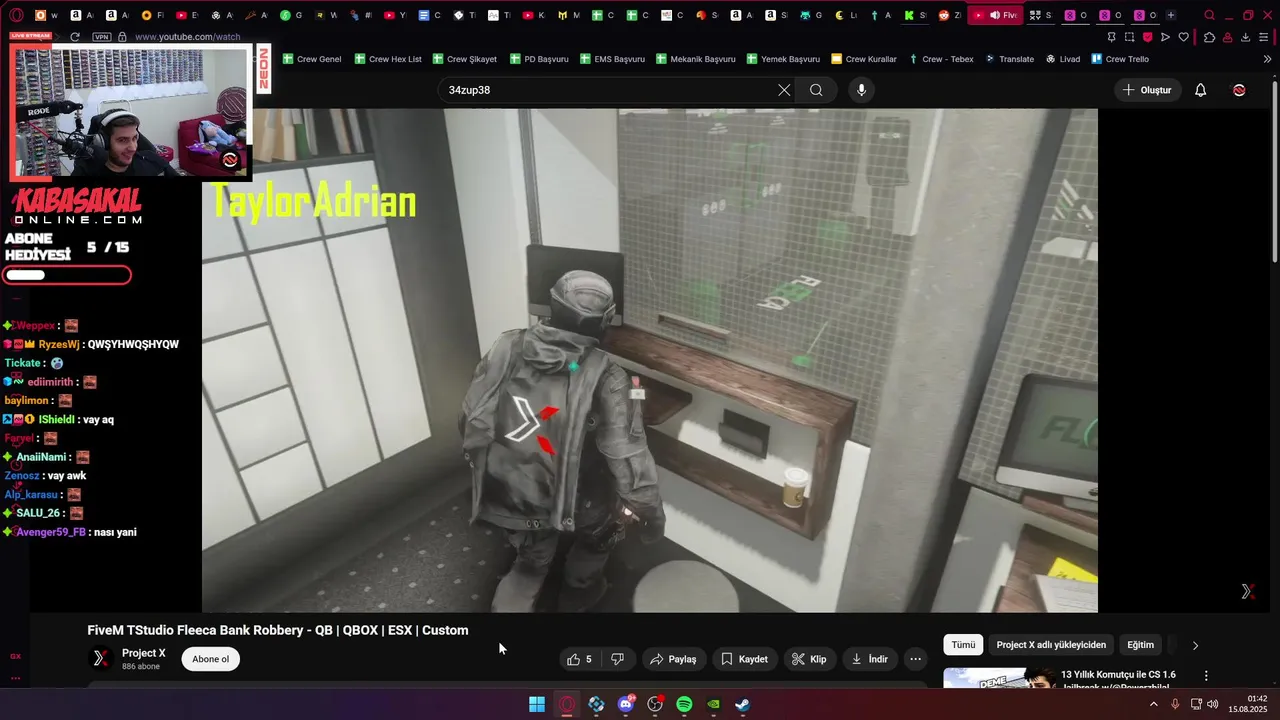Image resolution: width=1280 pixels, height=720 pixels.
Task: Open a new browser tab with plus button
Action: point(1171,15)
